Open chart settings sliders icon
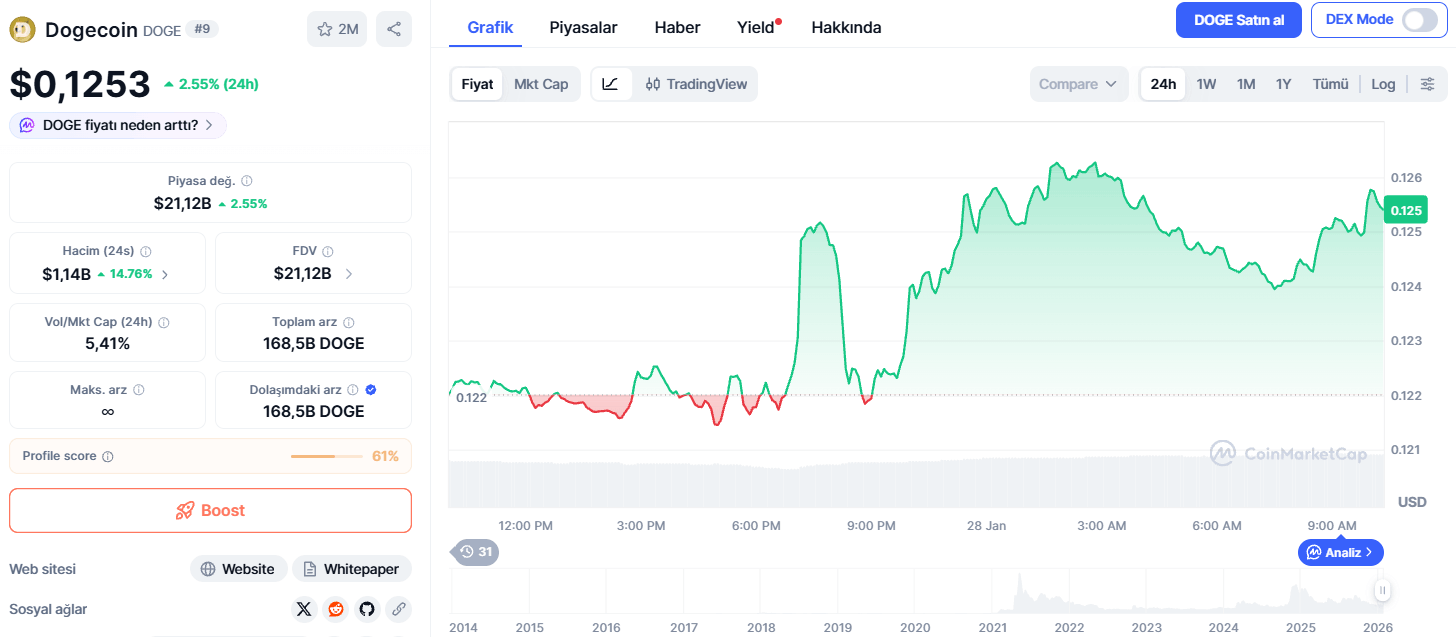 [x=1428, y=84]
